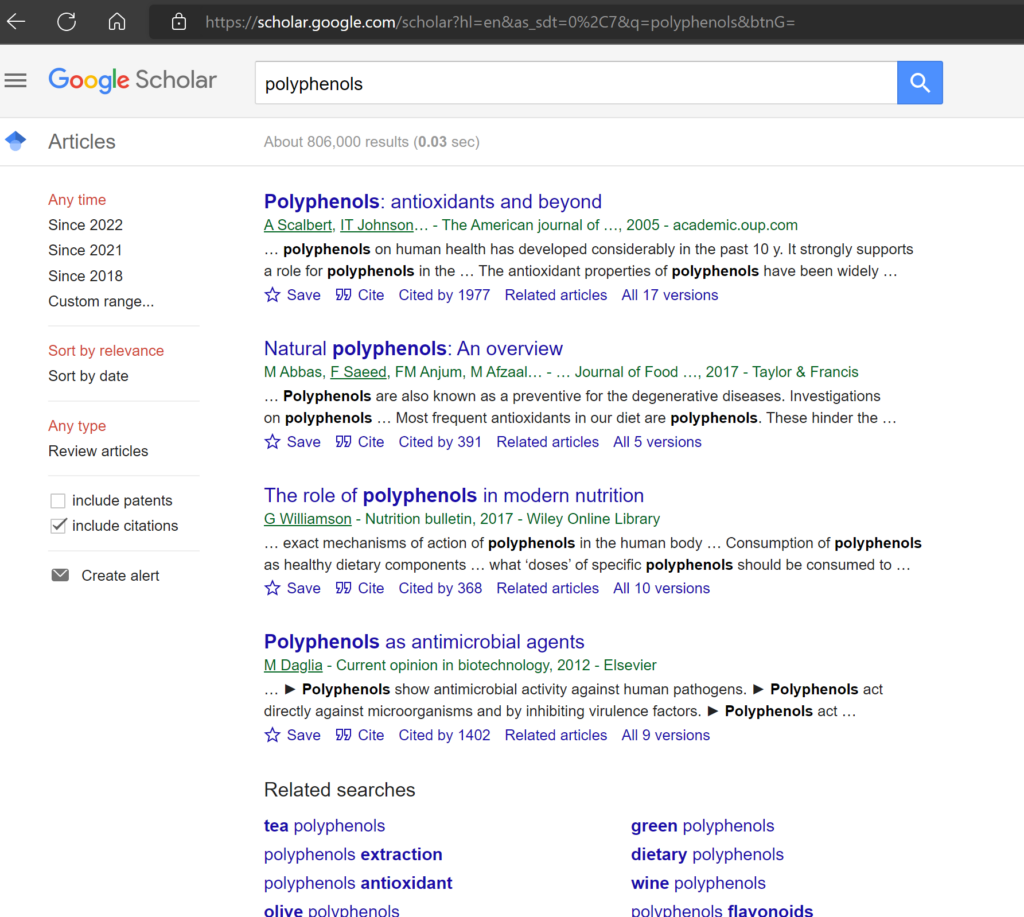Click the browser back arrow

coord(16,21)
